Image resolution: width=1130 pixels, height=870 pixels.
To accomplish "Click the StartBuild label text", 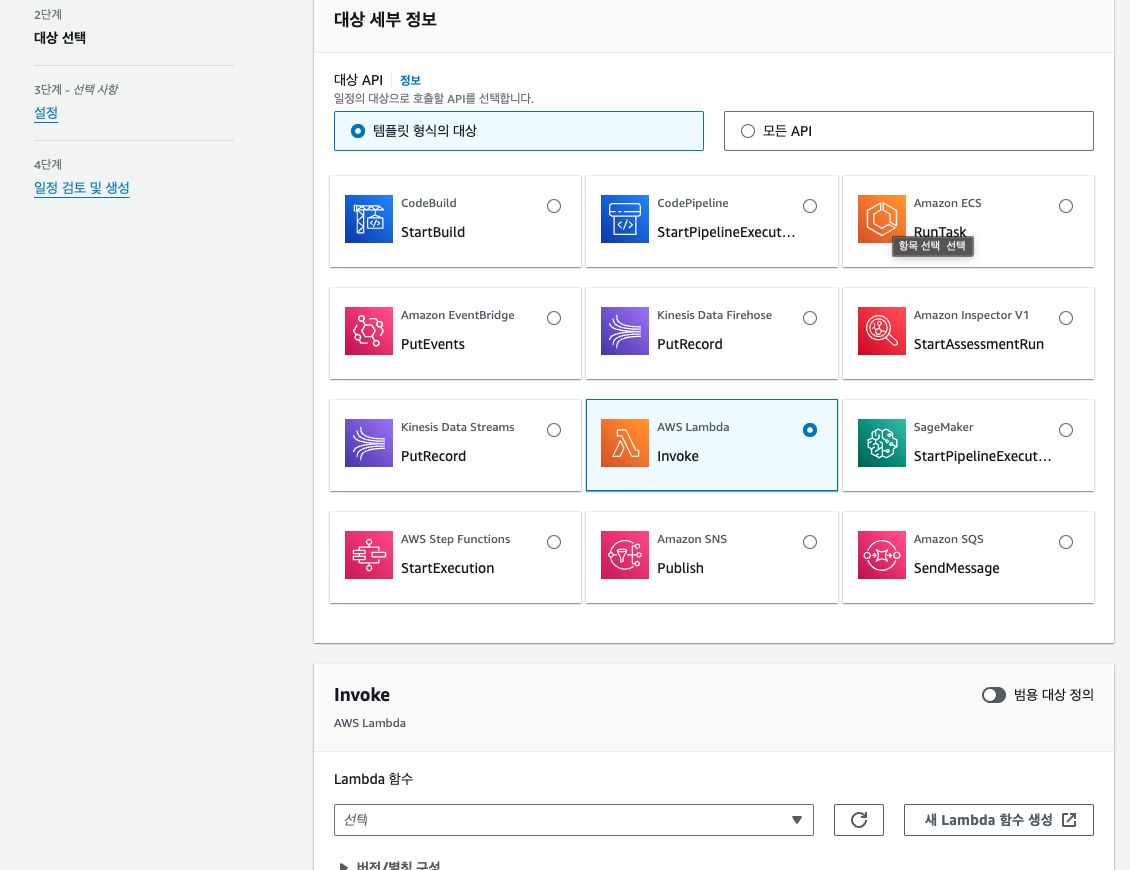I will click(x=433, y=232).
